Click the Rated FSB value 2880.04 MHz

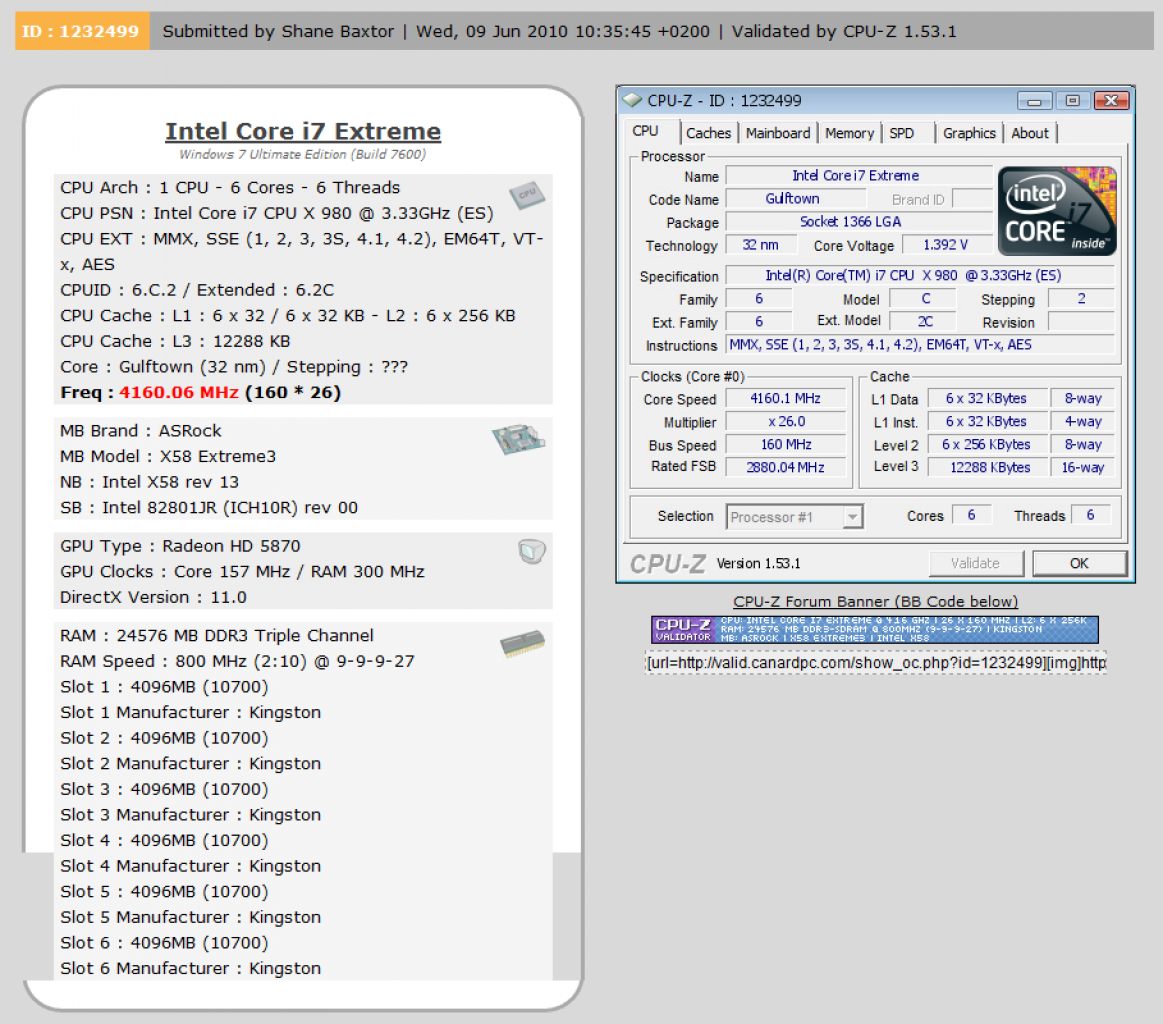[x=785, y=467]
